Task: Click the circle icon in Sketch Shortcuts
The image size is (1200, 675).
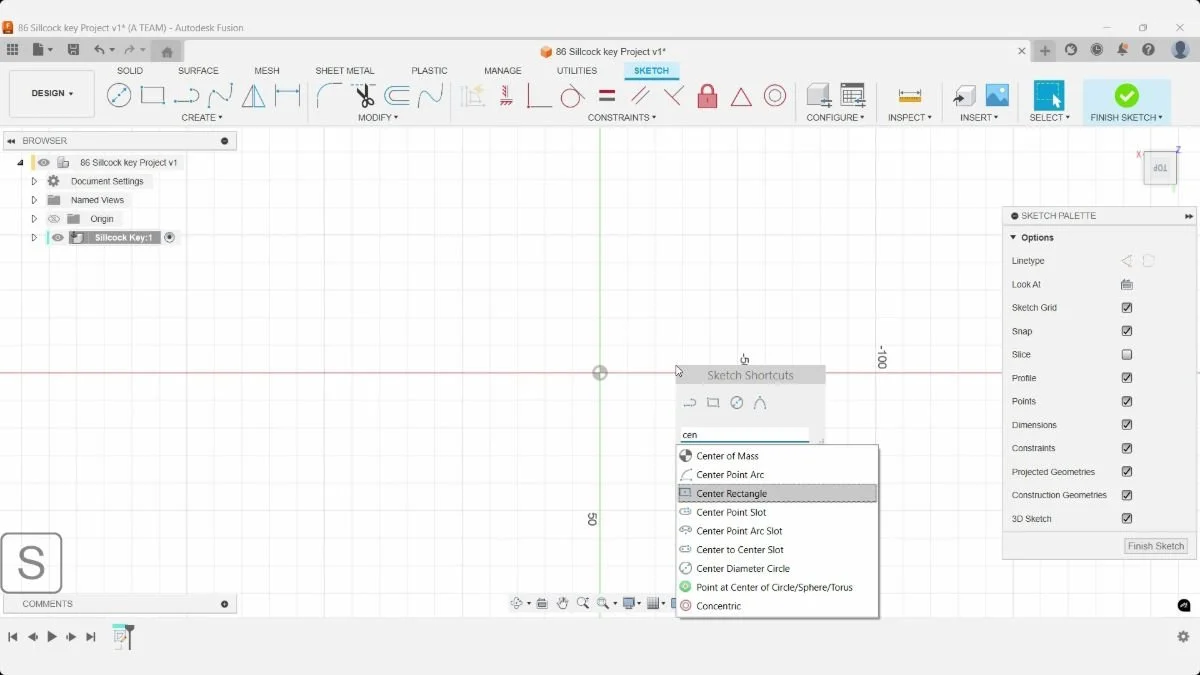Action: 737,403
